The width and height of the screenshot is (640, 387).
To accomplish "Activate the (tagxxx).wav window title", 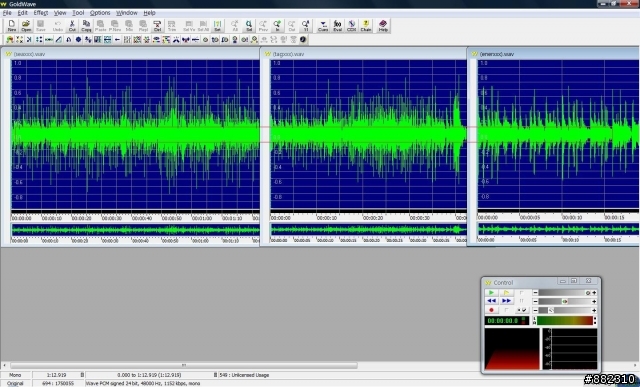I will [289, 54].
